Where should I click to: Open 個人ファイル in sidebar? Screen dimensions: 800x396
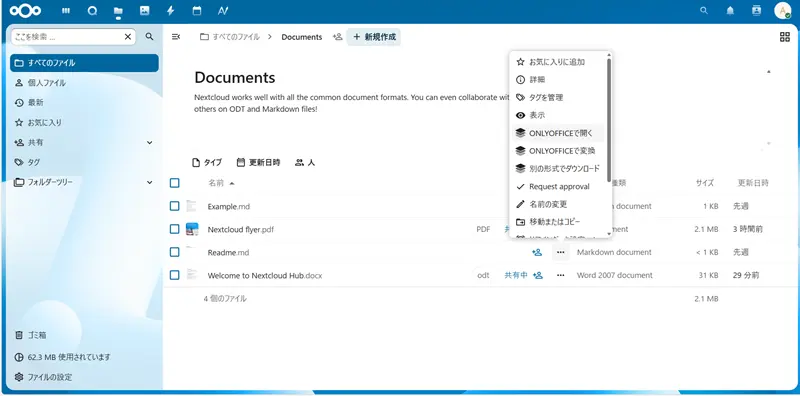84,83
